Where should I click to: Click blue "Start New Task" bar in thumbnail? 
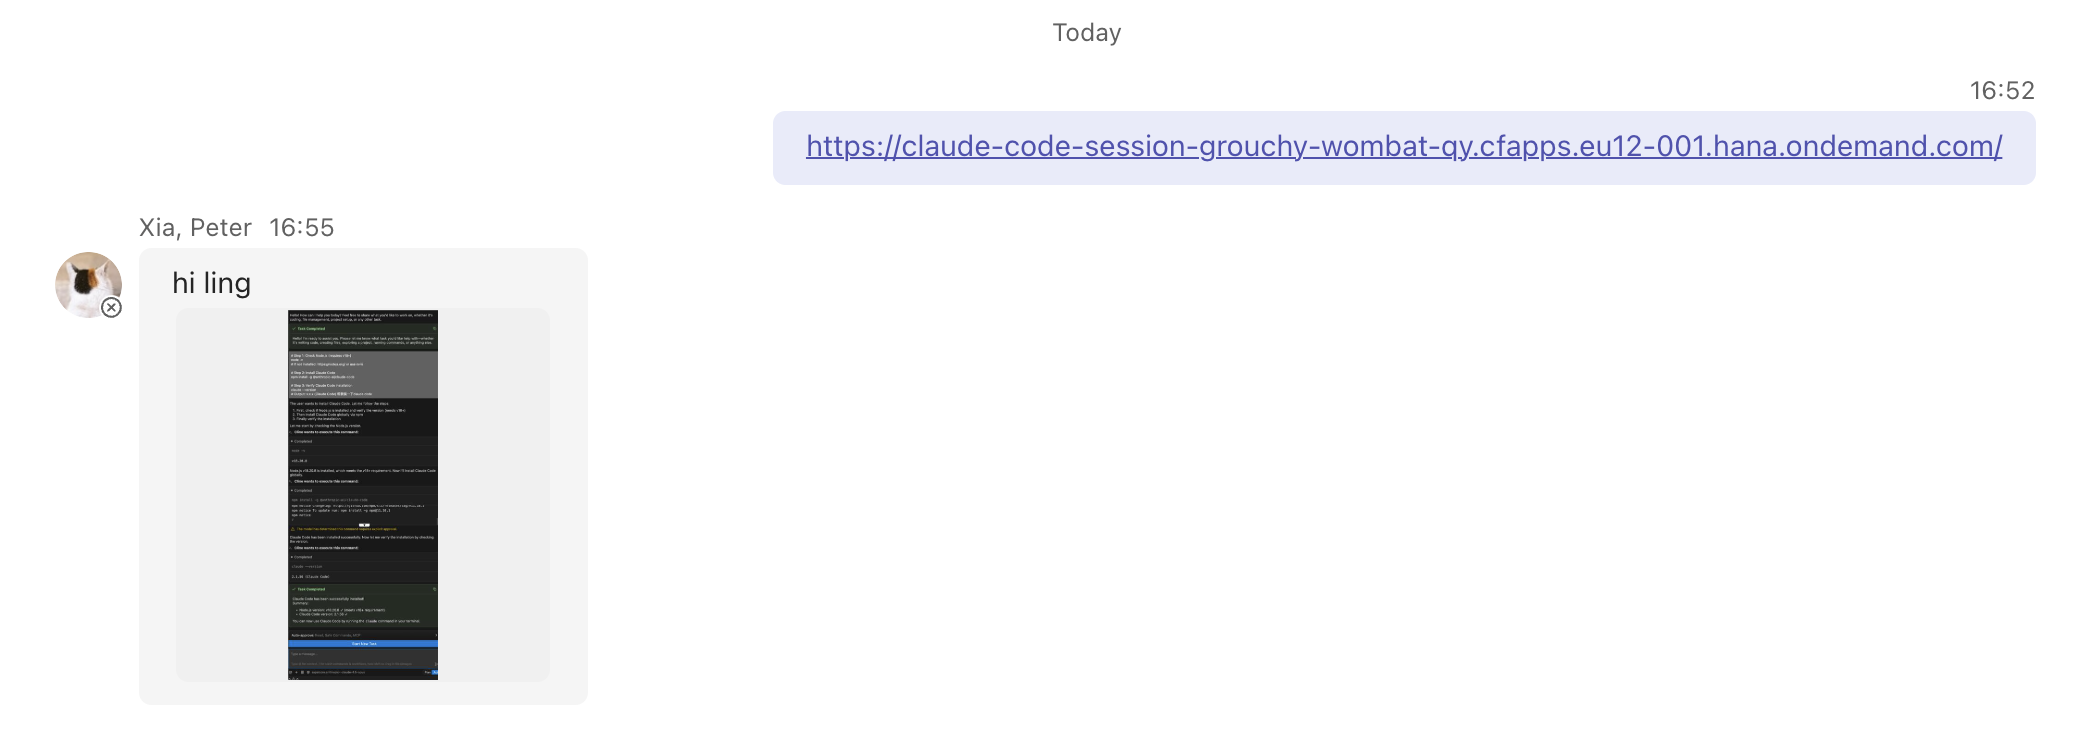[x=362, y=644]
